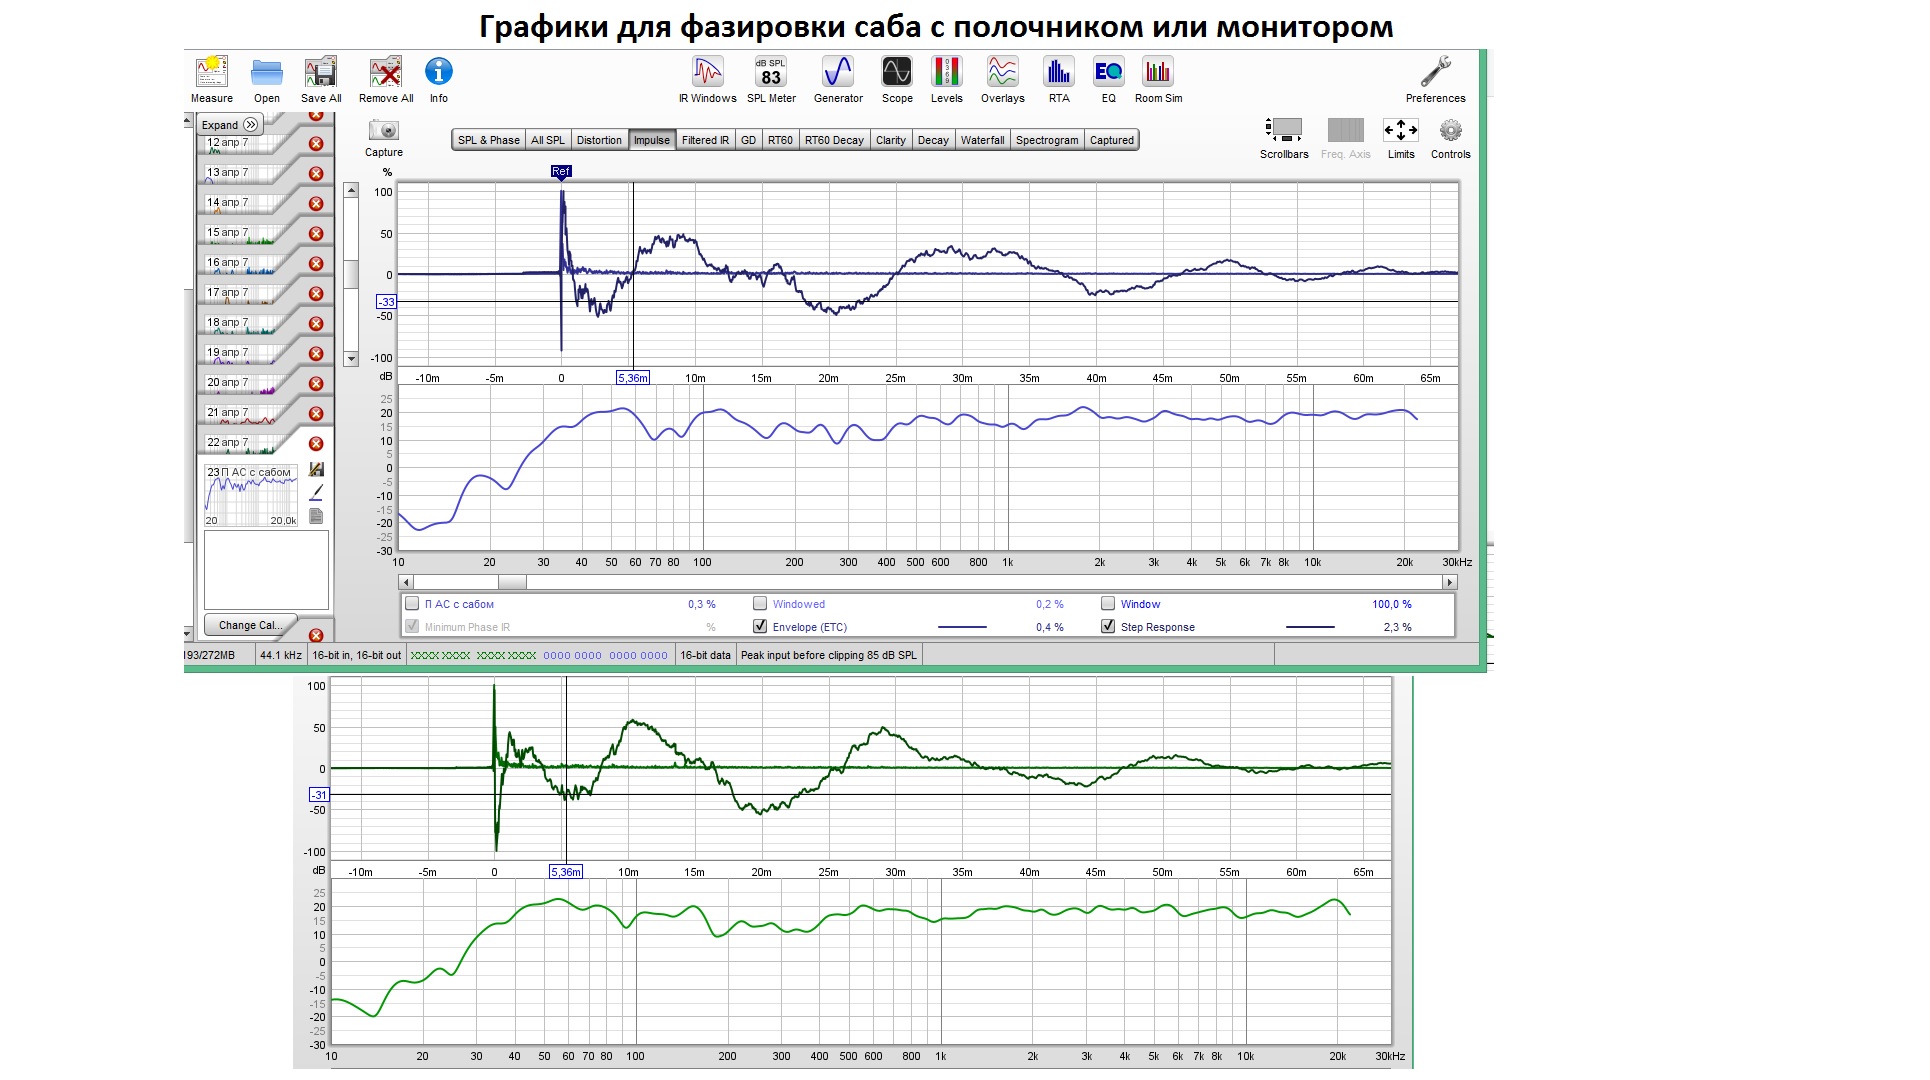
Task: Toggle the Envelope (ETC) checkbox
Action: pyautogui.click(x=760, y=627)
